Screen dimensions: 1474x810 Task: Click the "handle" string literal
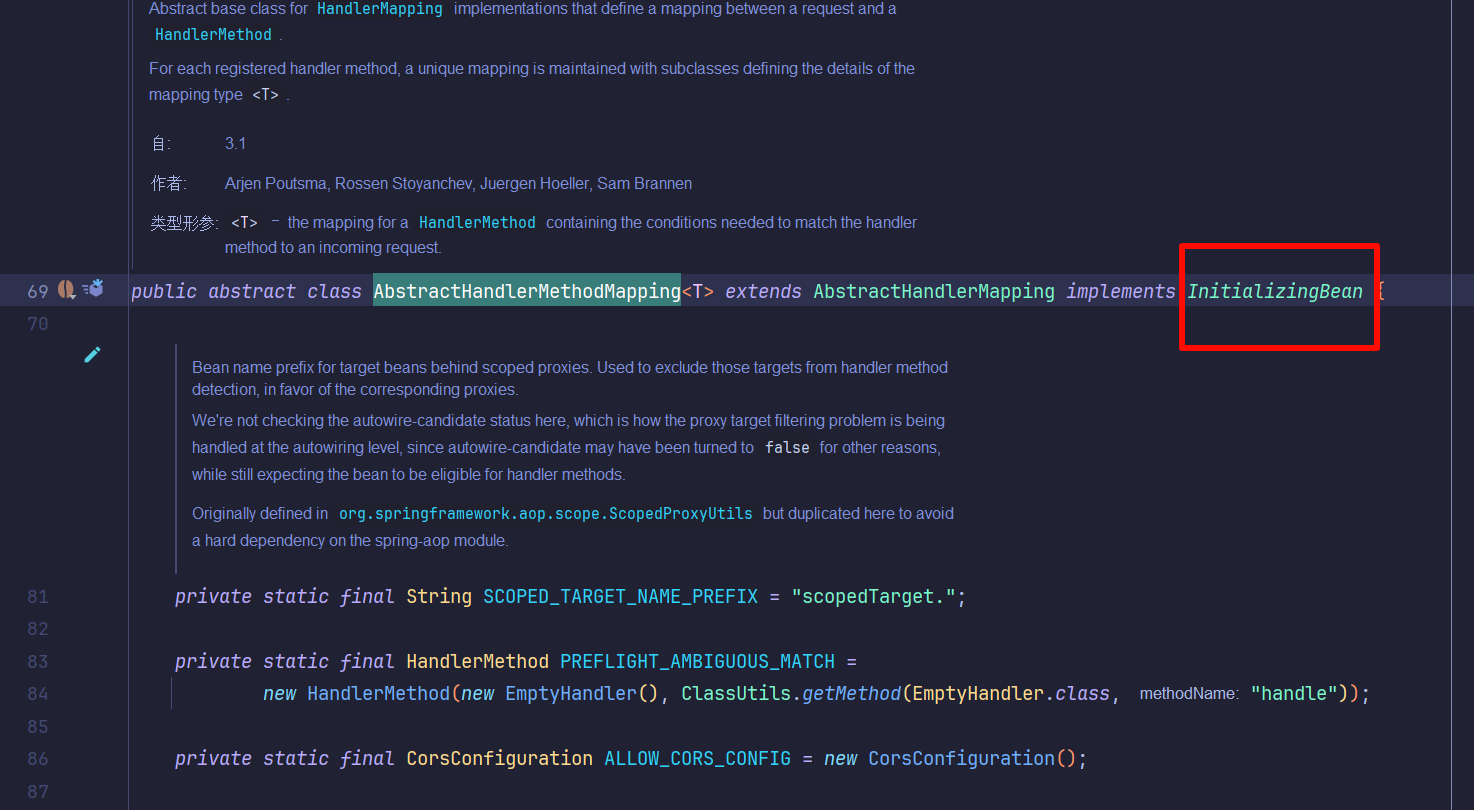coord(1293,694)
